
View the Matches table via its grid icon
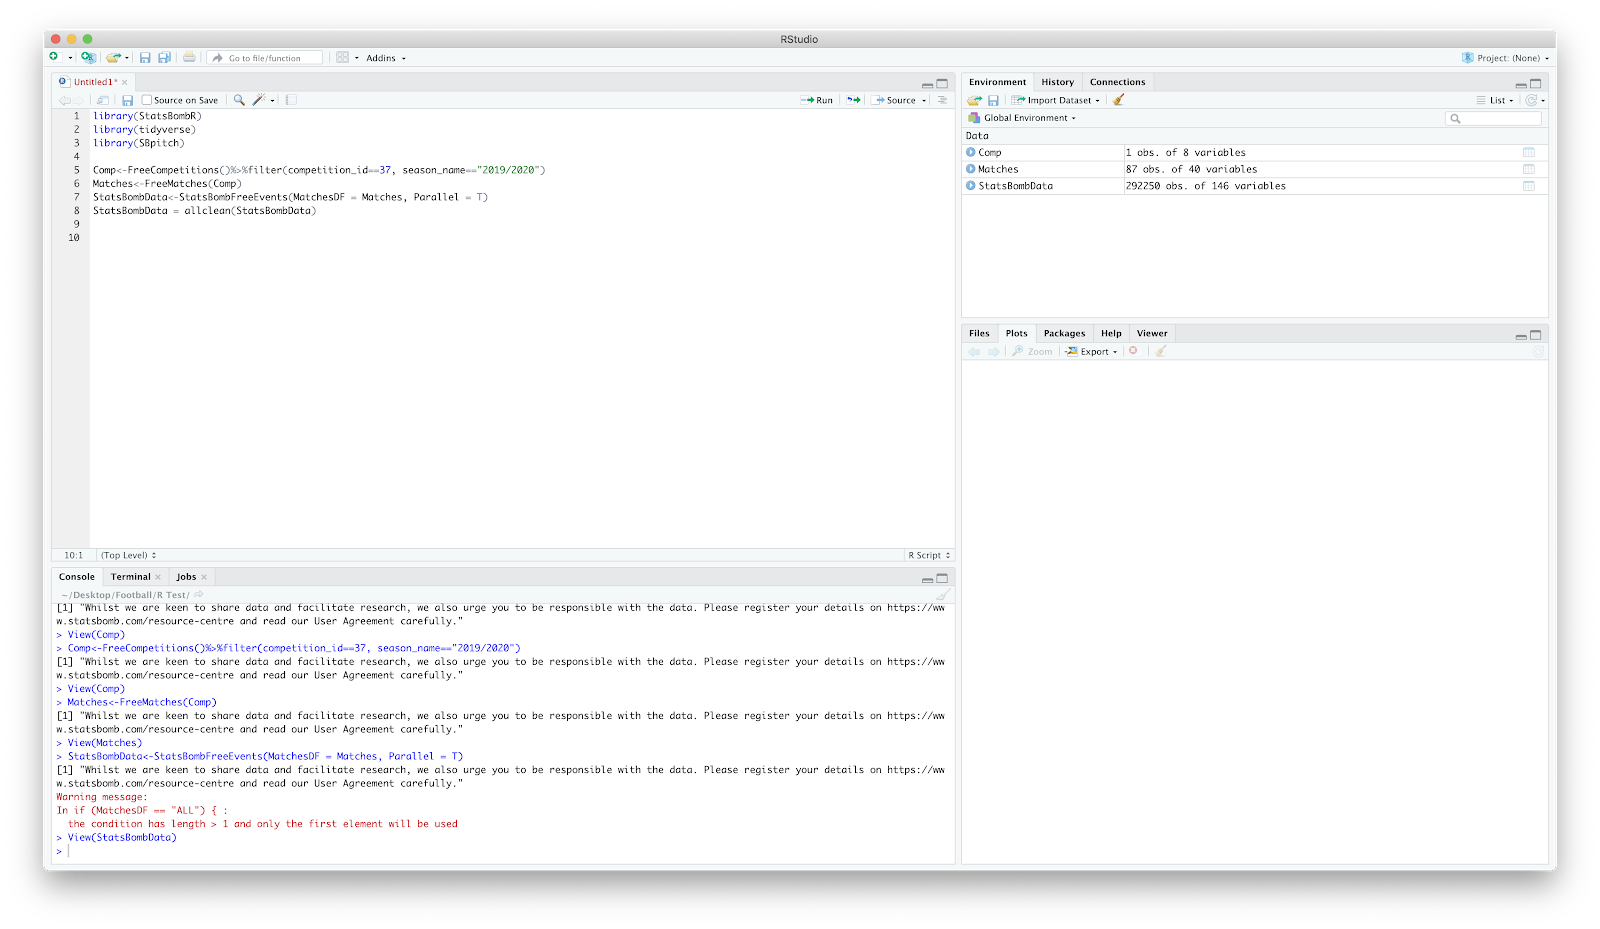(1529, 169)
